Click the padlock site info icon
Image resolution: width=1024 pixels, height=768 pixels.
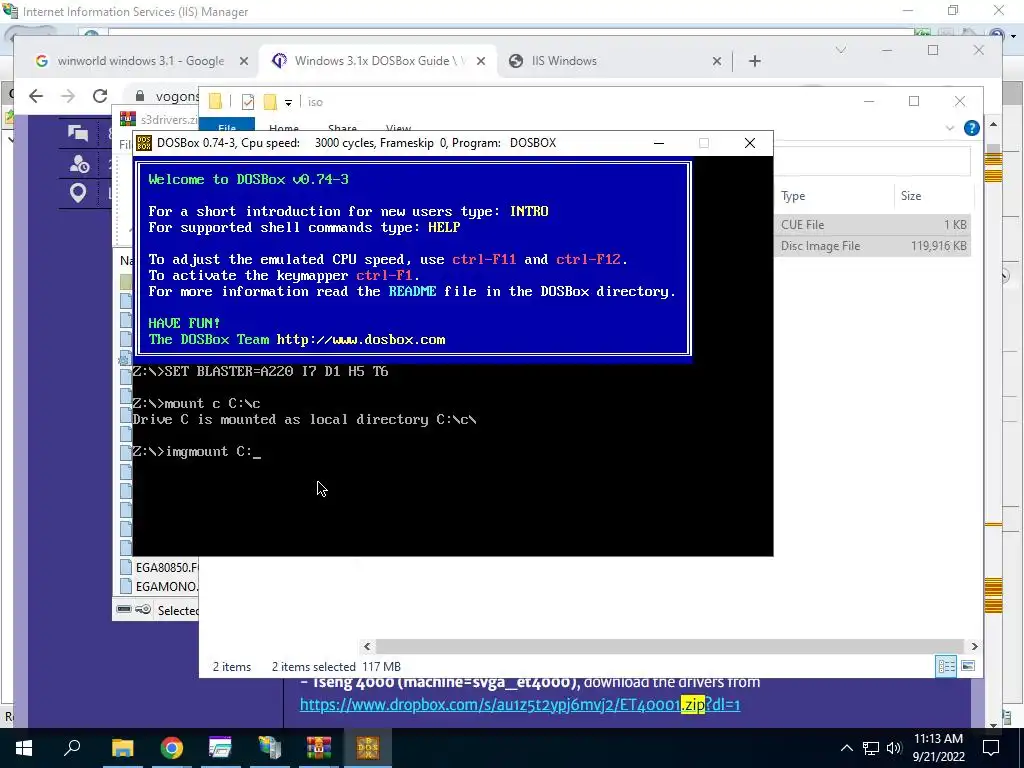pos(139,96)
